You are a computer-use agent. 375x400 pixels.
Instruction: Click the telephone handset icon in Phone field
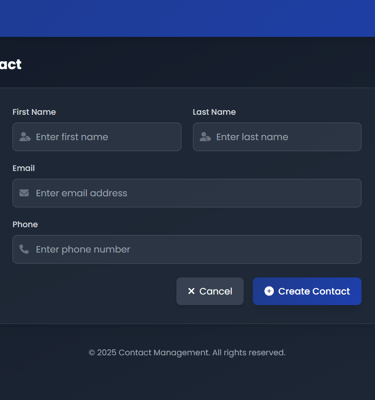[x=24, y=249]
